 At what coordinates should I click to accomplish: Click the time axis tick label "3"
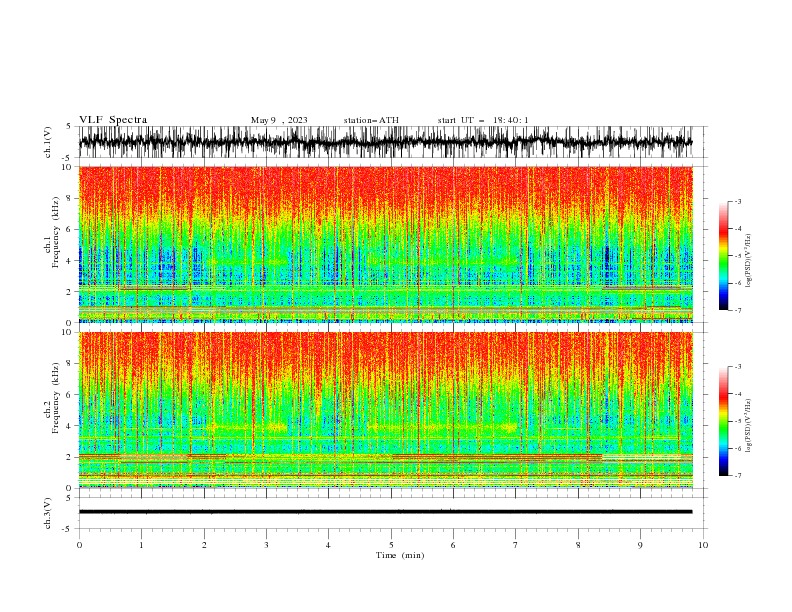pyautogui.click(x=266, y=545)
